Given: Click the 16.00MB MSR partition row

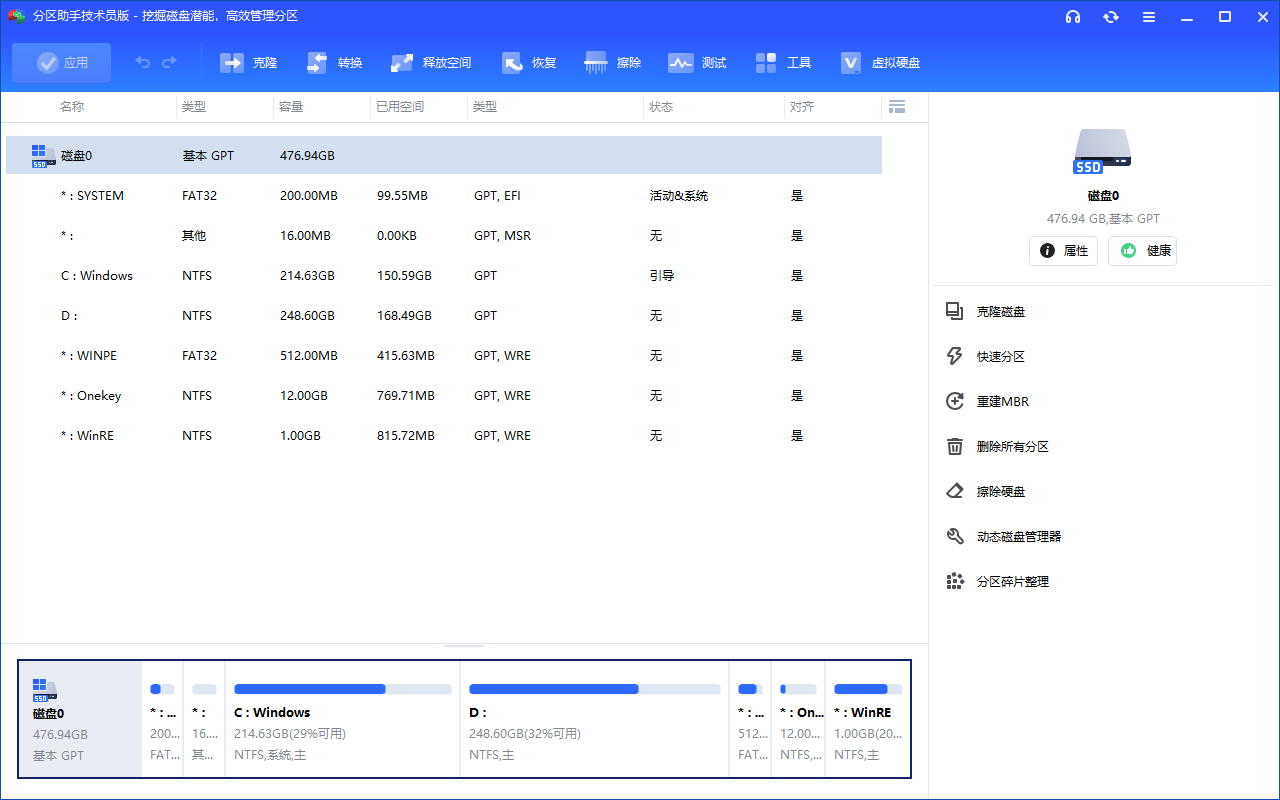Looking at the screenshot, I should (x=444, y=236).
